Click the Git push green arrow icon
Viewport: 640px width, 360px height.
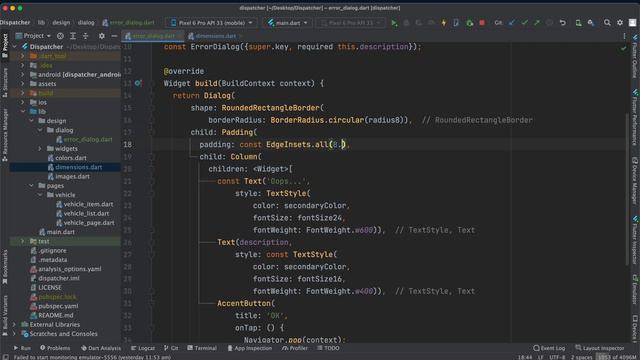coord(537,23)
